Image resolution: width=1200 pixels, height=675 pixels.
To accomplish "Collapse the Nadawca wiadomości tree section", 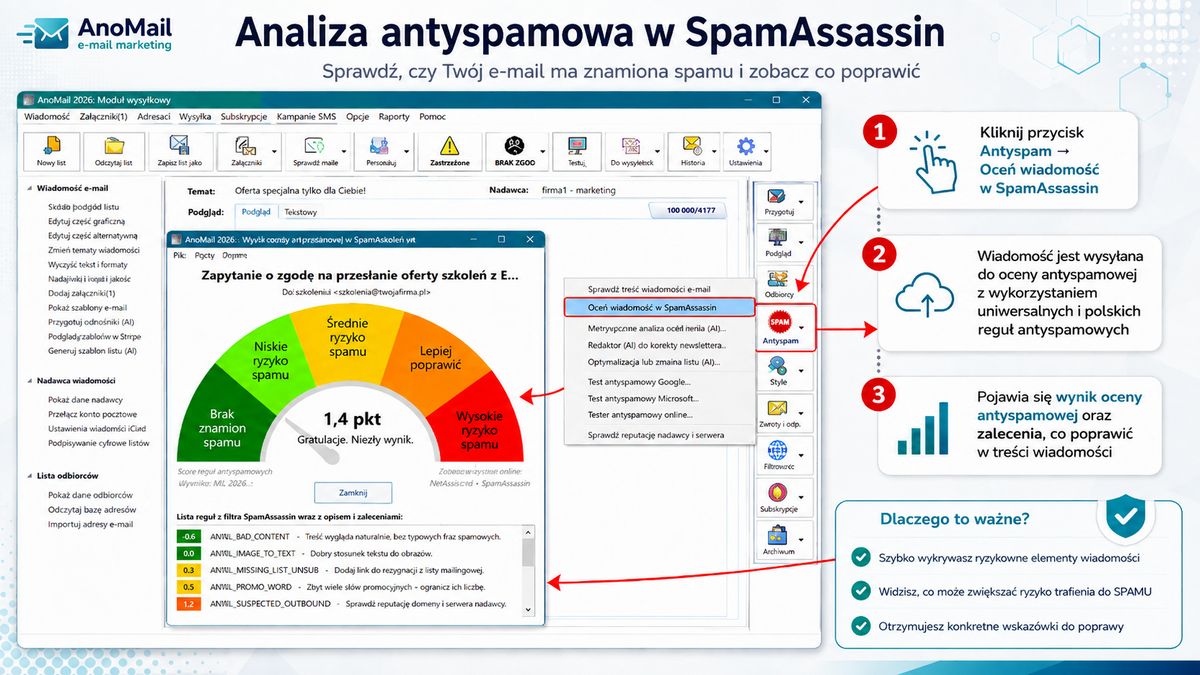I will tap(30, 381).
